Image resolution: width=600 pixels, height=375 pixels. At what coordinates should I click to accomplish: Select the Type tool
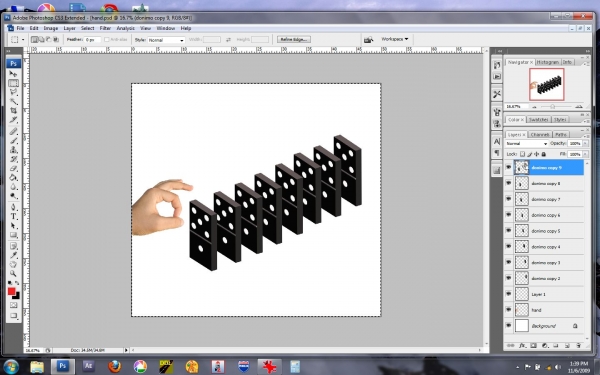(x=13, y=216)
